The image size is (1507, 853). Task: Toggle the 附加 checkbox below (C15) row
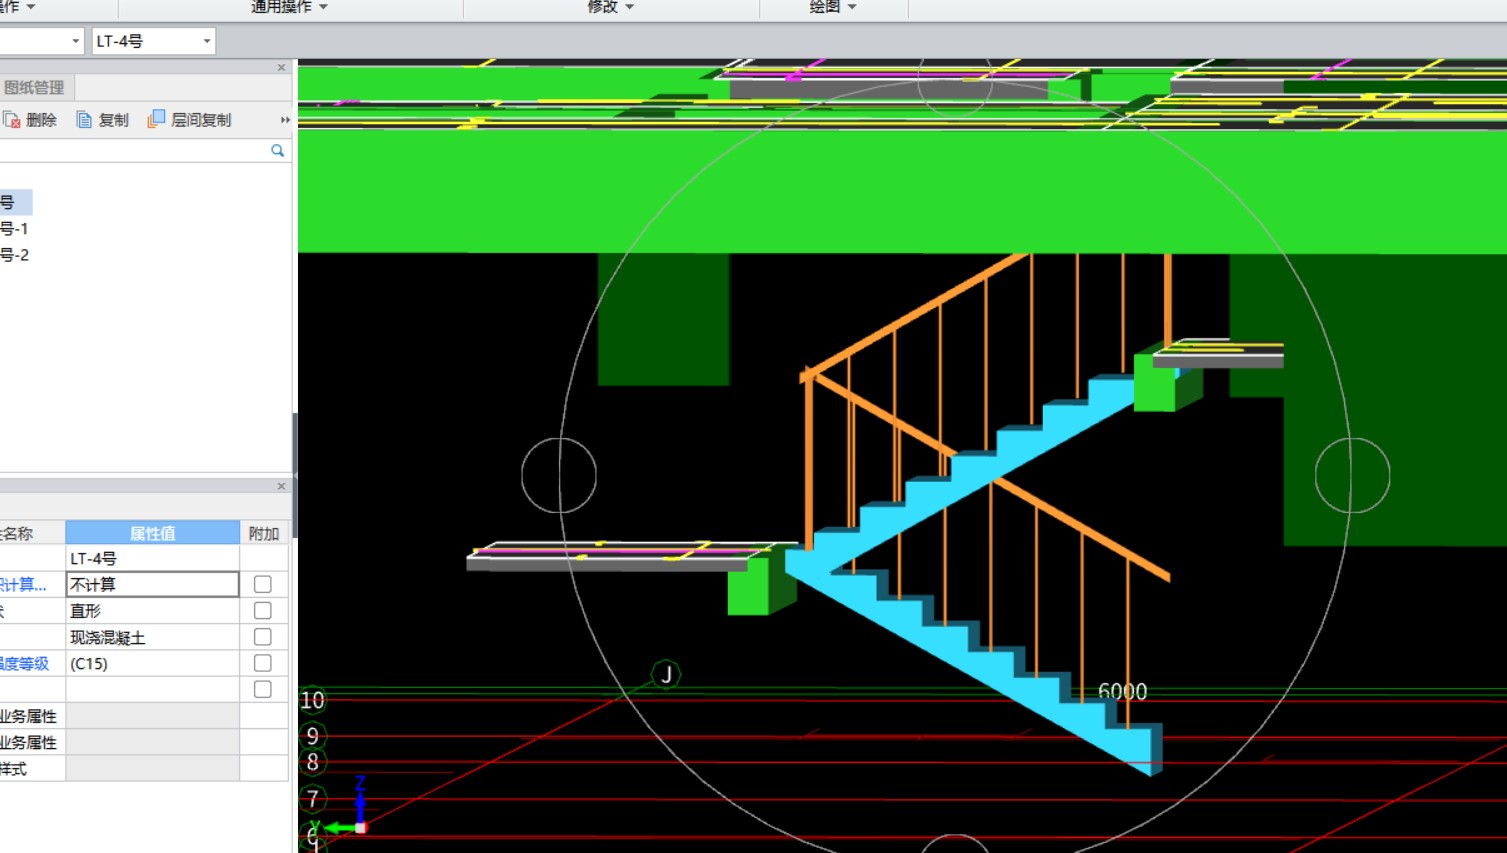point(263,689)
